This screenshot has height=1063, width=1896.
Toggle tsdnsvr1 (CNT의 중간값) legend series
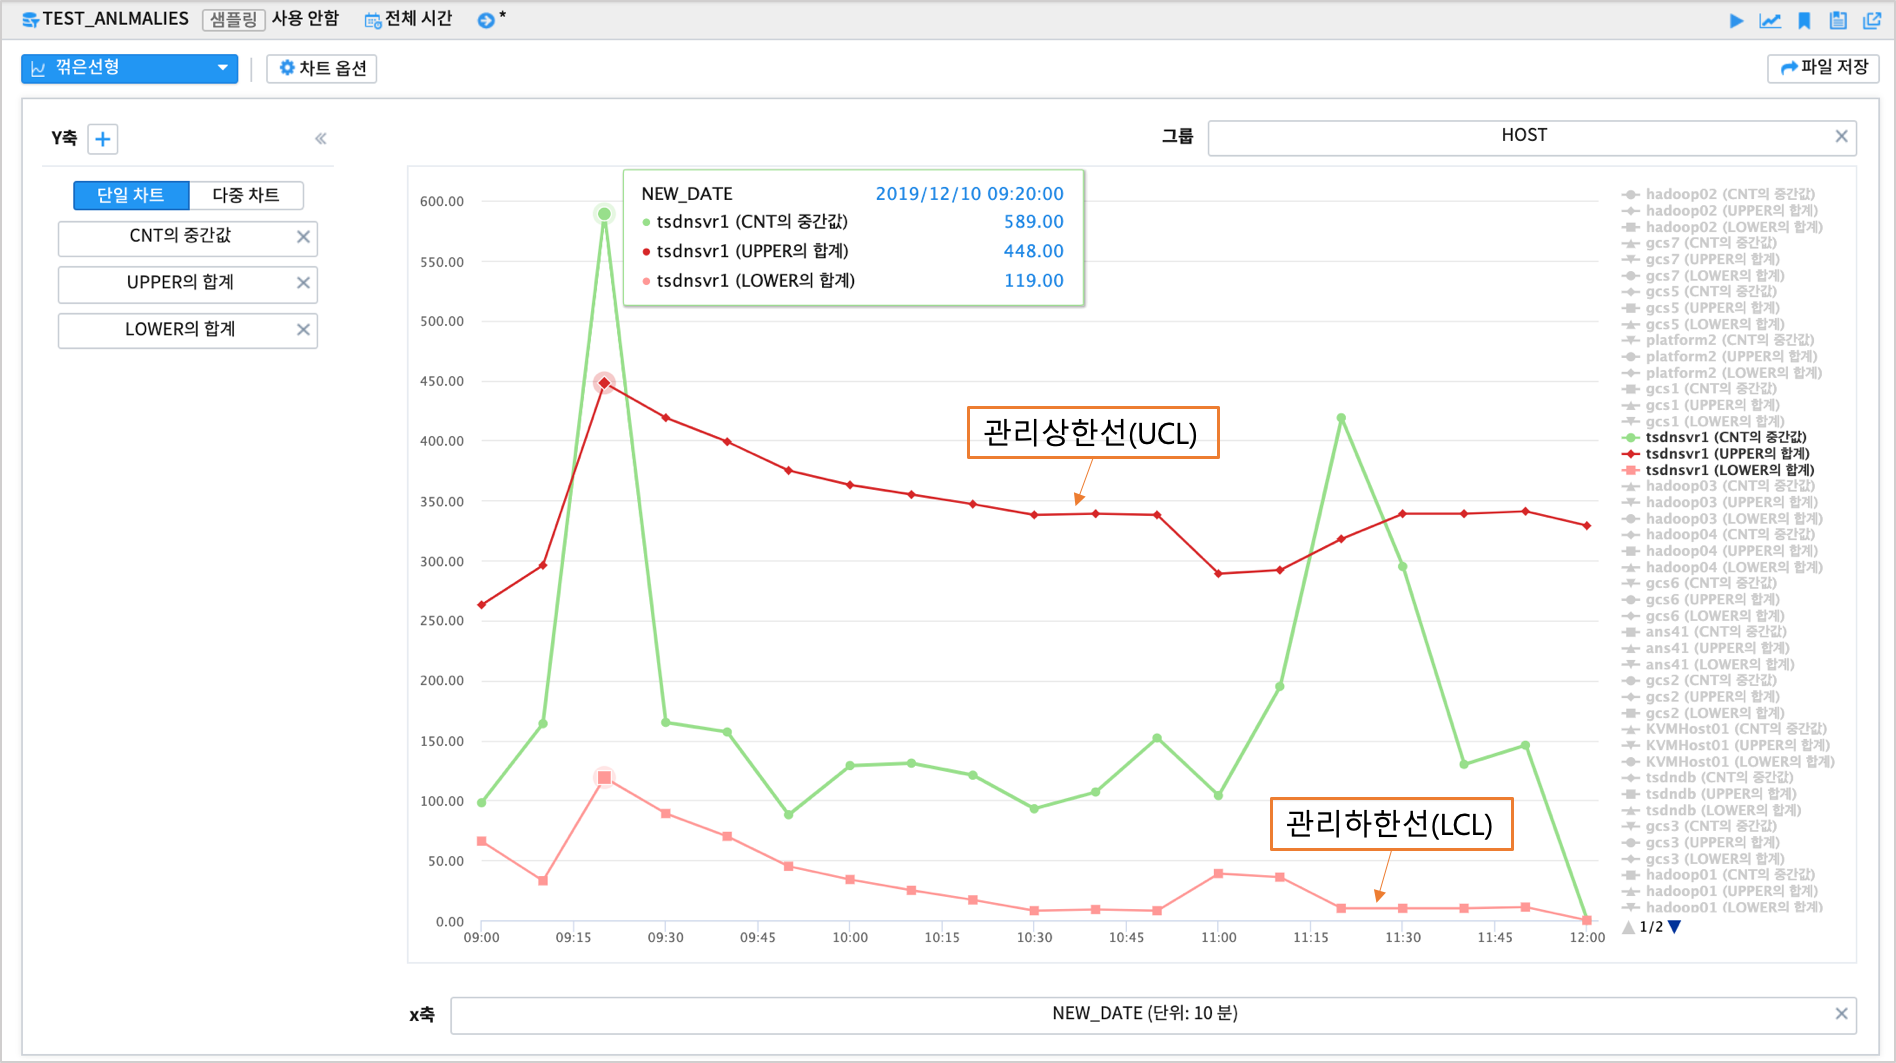click(1714, 437)
